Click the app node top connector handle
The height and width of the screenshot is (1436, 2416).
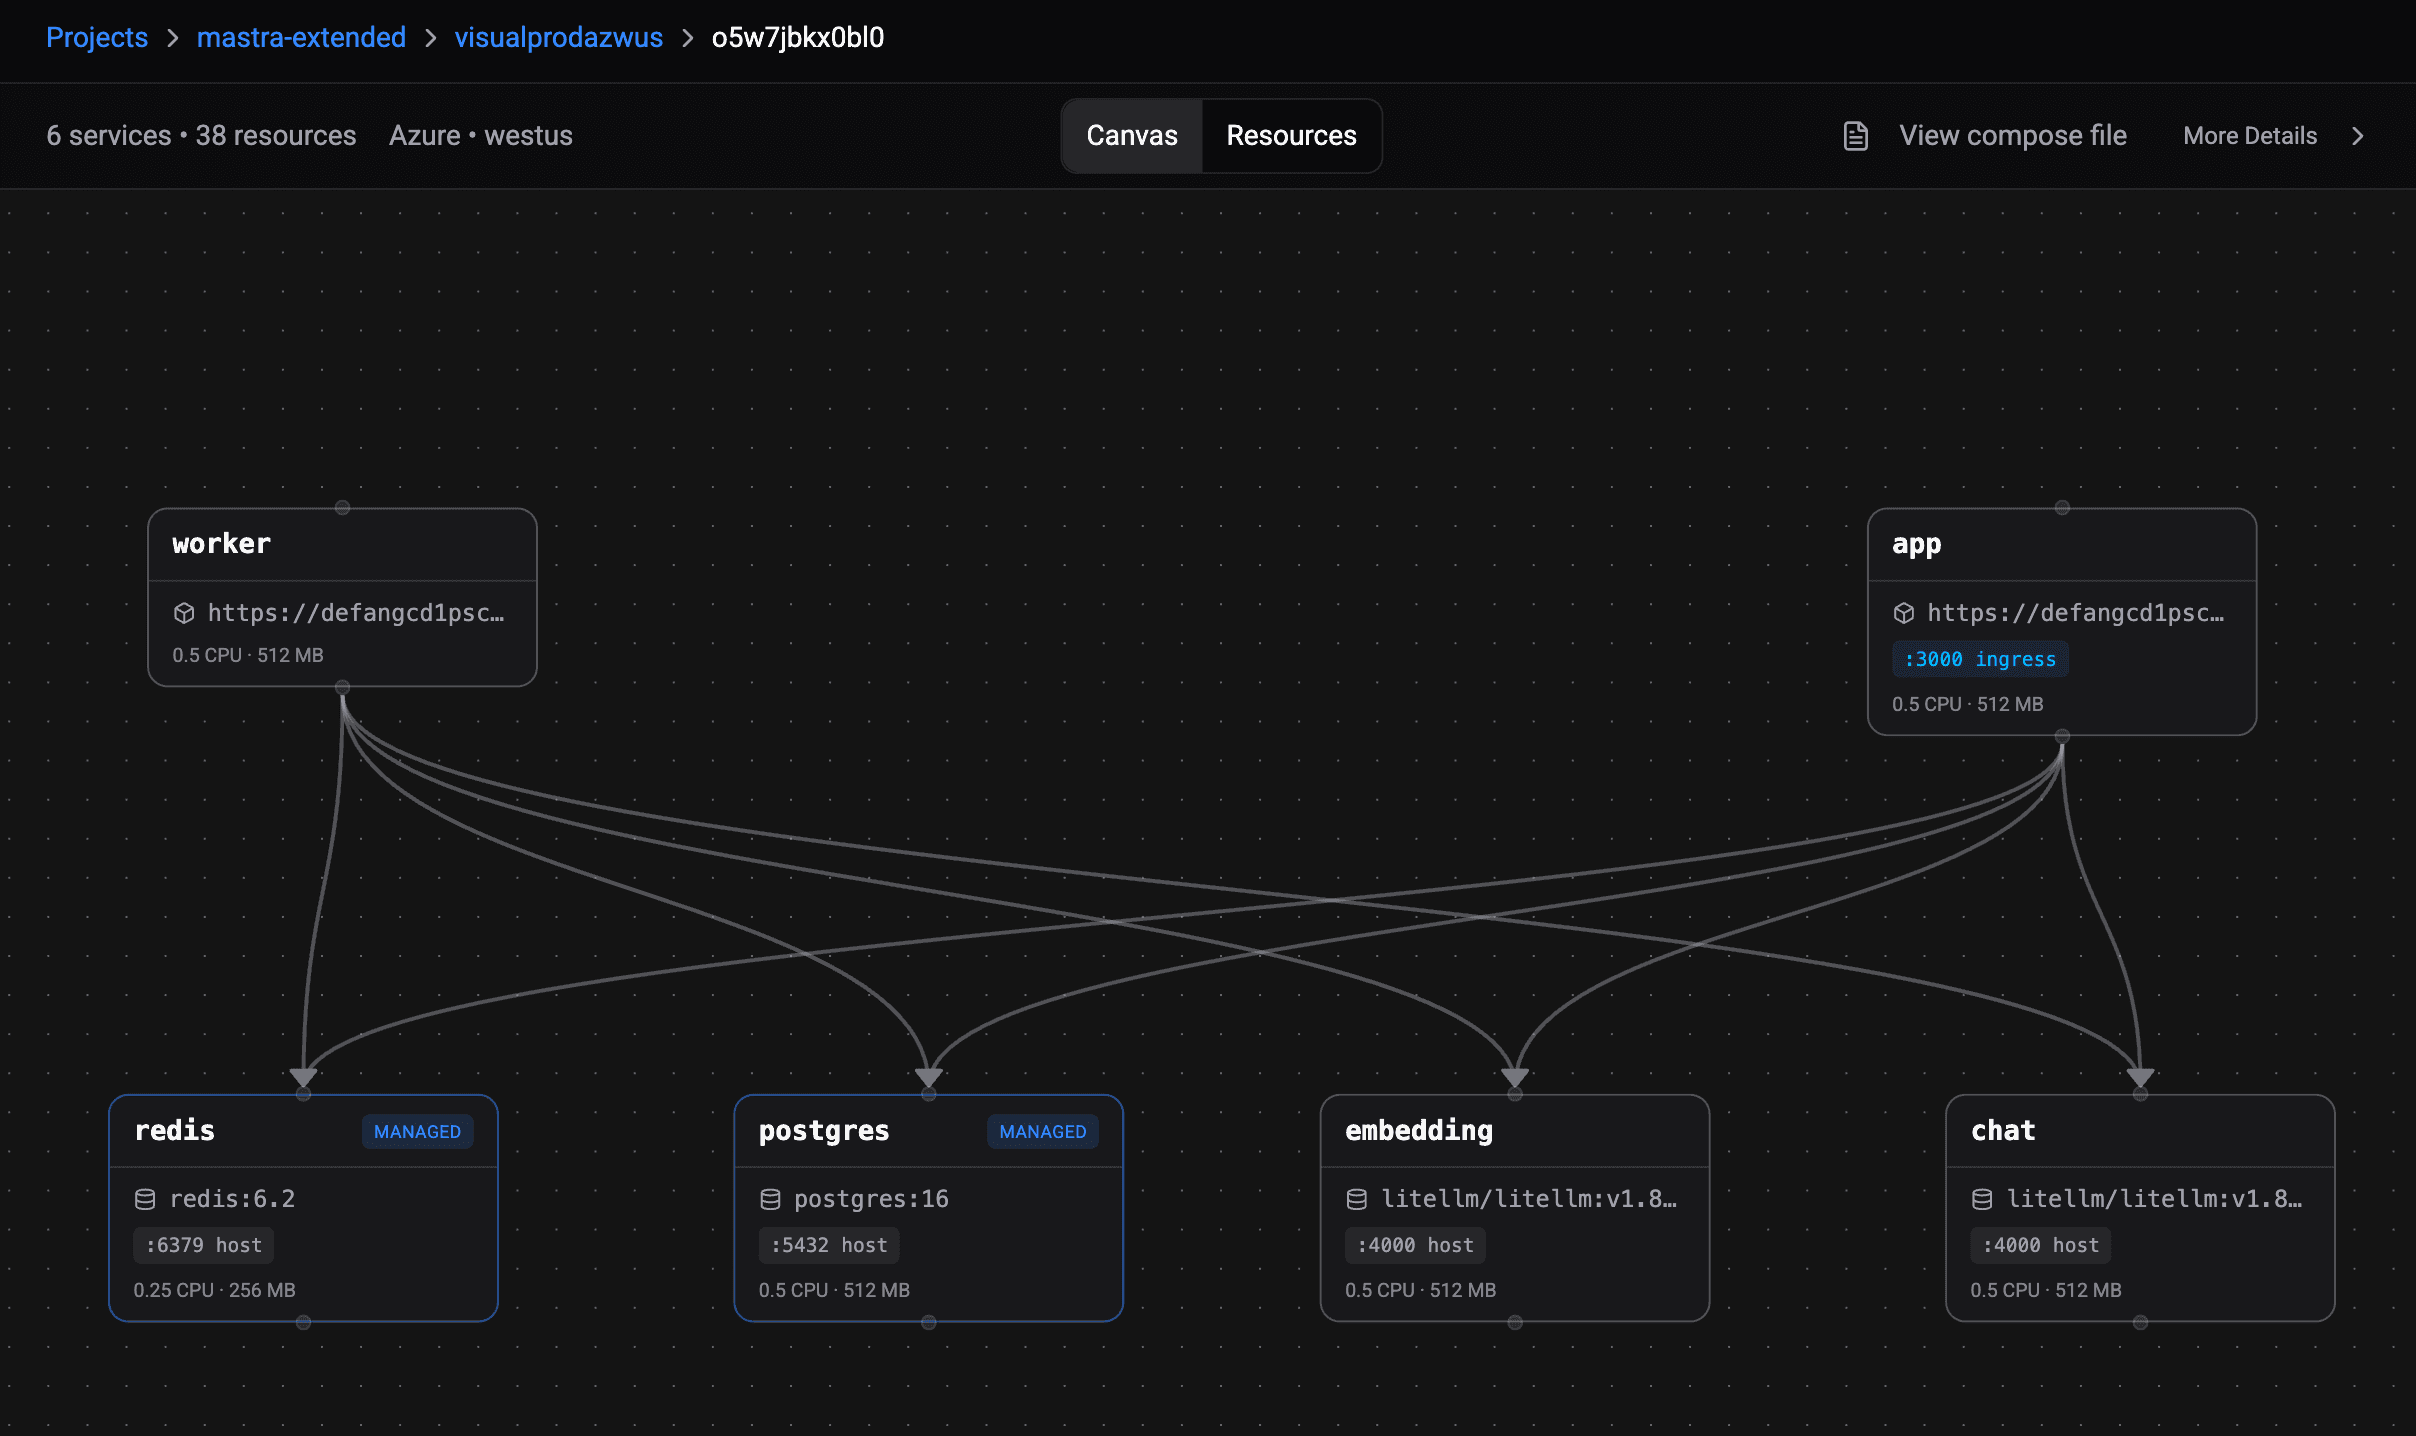click(2062, 508)
